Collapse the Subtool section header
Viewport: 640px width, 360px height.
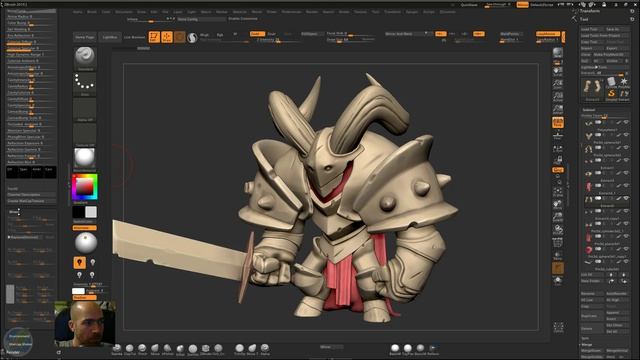coord(589,110)
